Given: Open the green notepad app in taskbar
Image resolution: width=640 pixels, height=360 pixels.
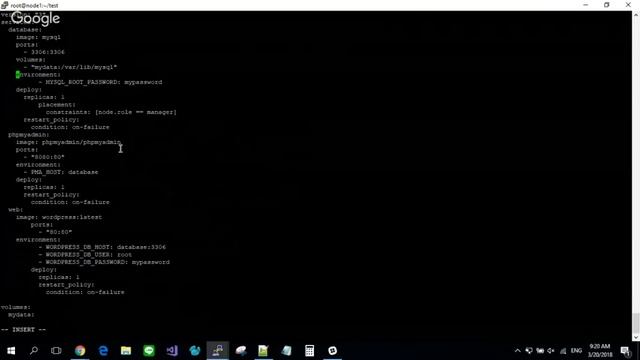Looking at the screenshot, I should click(263, 351).
